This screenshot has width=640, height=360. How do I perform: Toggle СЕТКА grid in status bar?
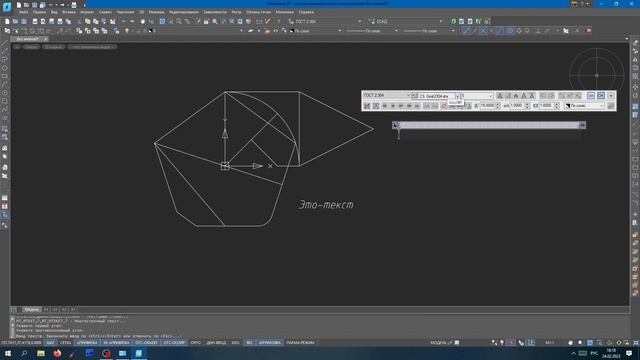(x=65, y=342)
